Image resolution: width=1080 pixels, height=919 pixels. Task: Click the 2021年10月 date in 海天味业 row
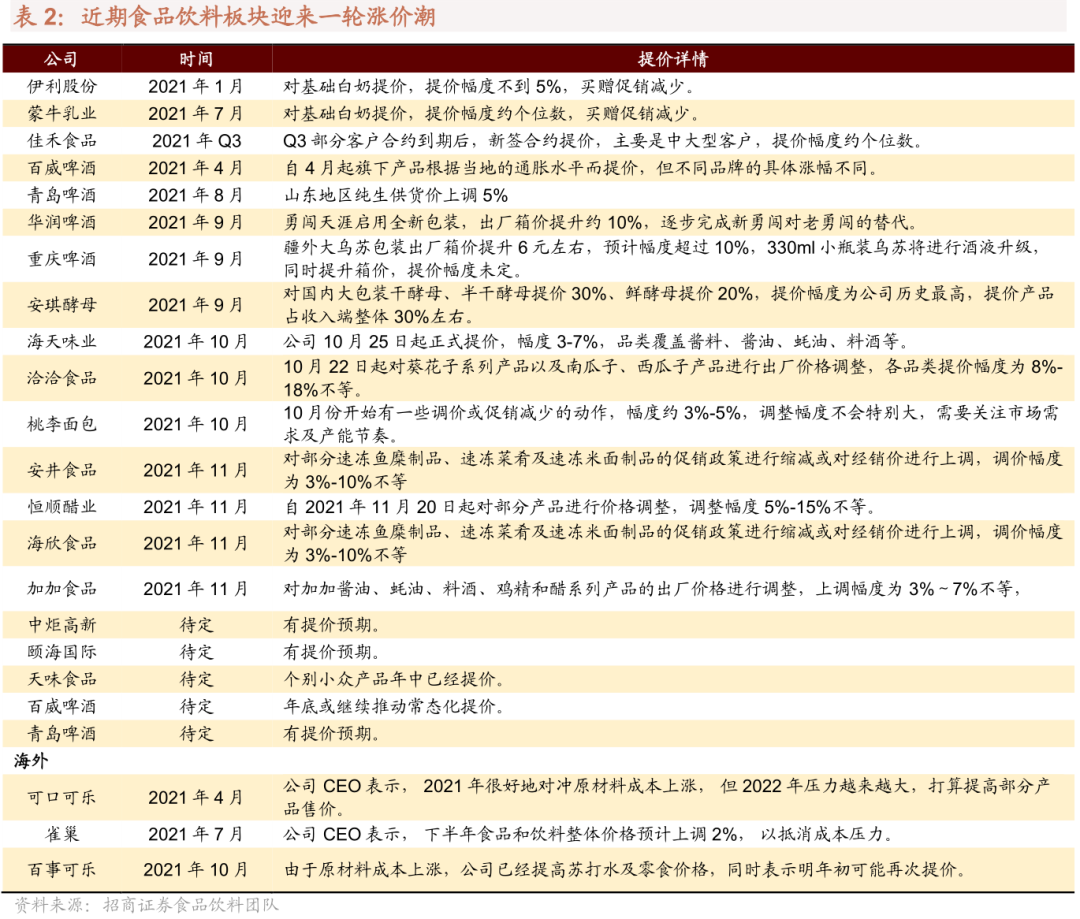click(196, 342)
